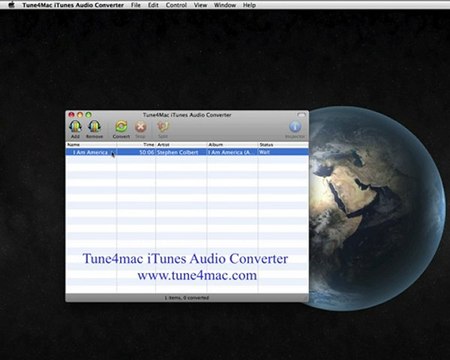
Task: Sort by the Time column header
Action: click(x=136, y=145)
